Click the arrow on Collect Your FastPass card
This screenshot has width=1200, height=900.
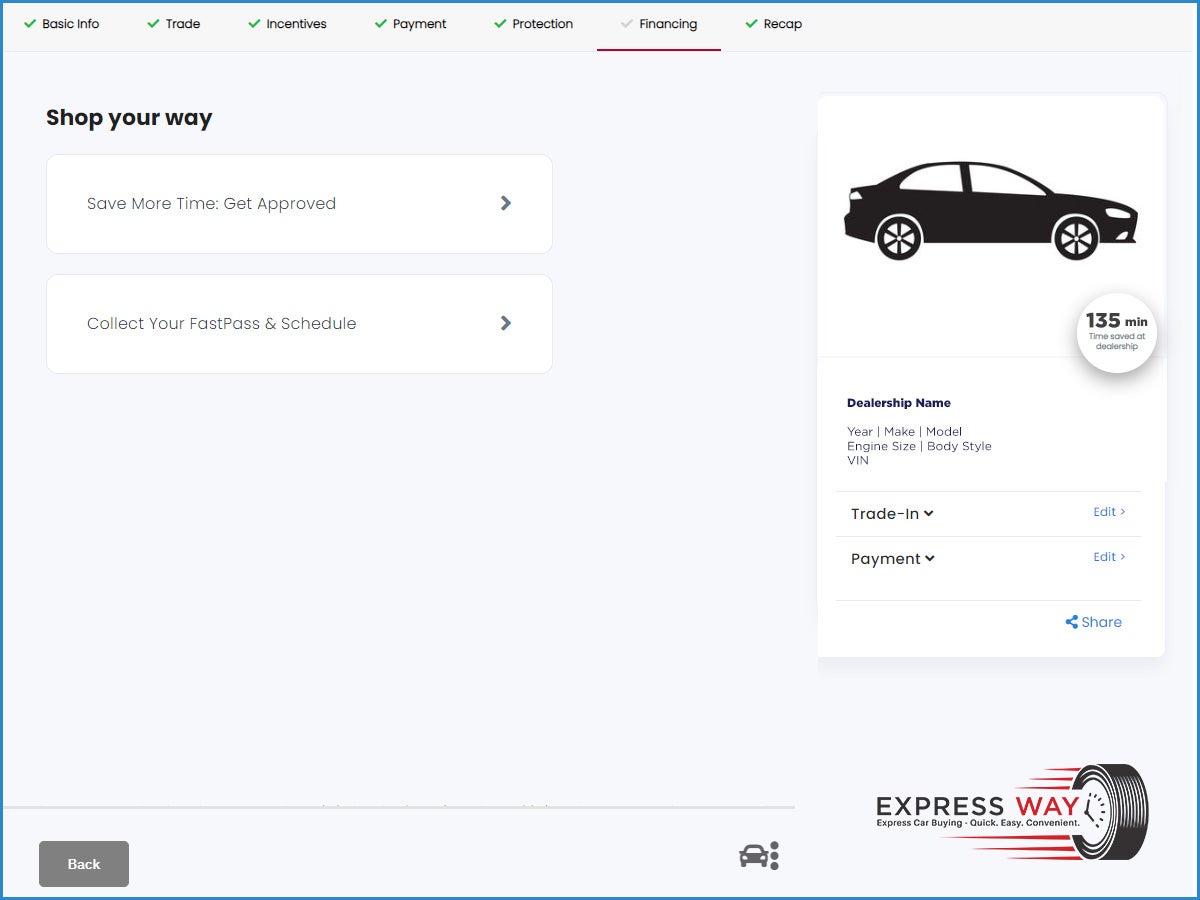tap(506, 323)
